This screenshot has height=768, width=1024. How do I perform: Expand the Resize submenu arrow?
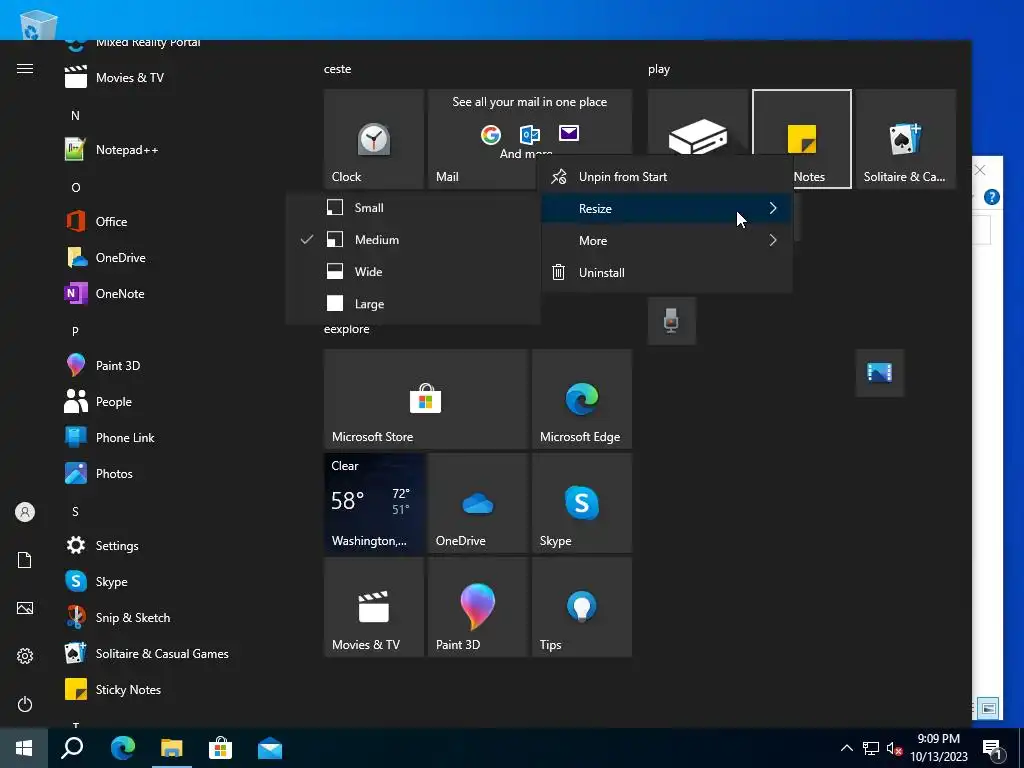click(773, 208)
